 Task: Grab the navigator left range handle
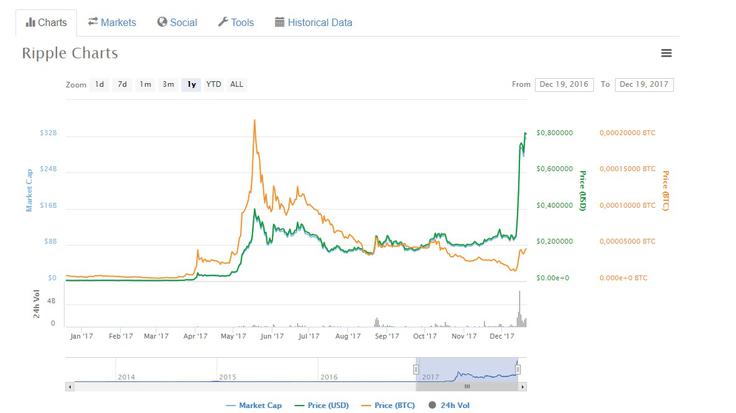(x=416, y=370)
